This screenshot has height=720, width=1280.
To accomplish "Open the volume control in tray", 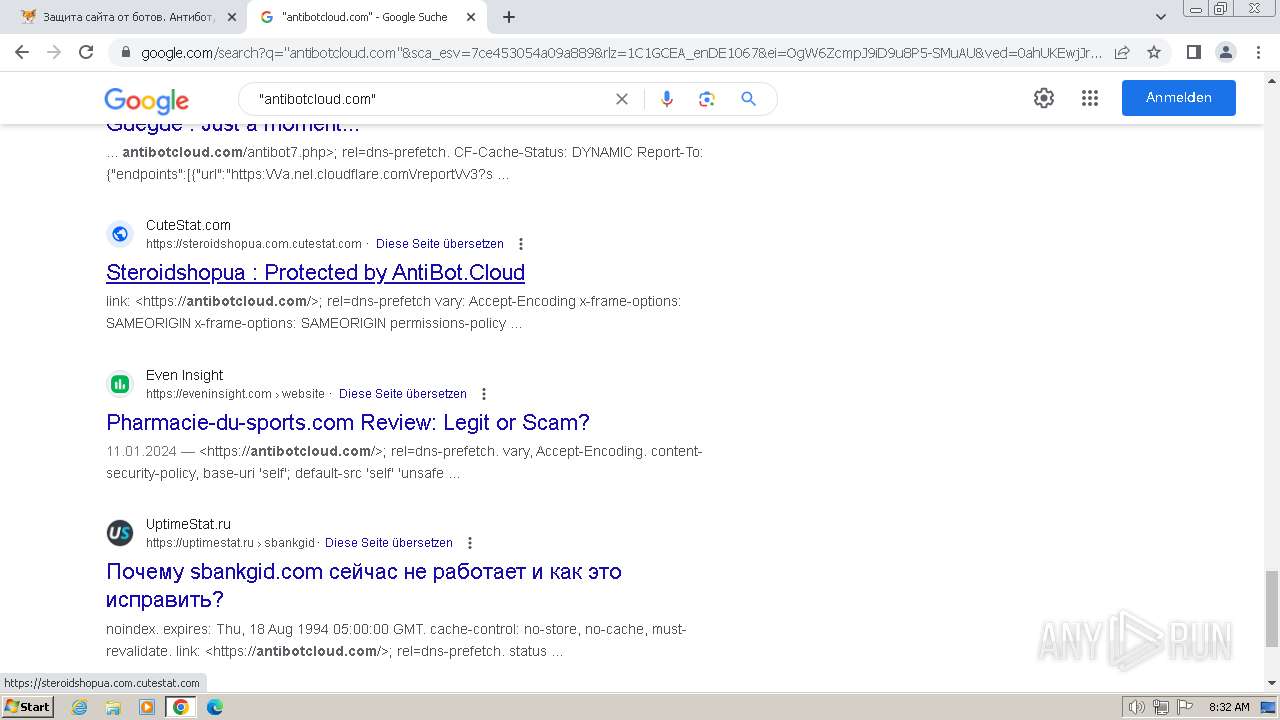I will (1137, 707).
